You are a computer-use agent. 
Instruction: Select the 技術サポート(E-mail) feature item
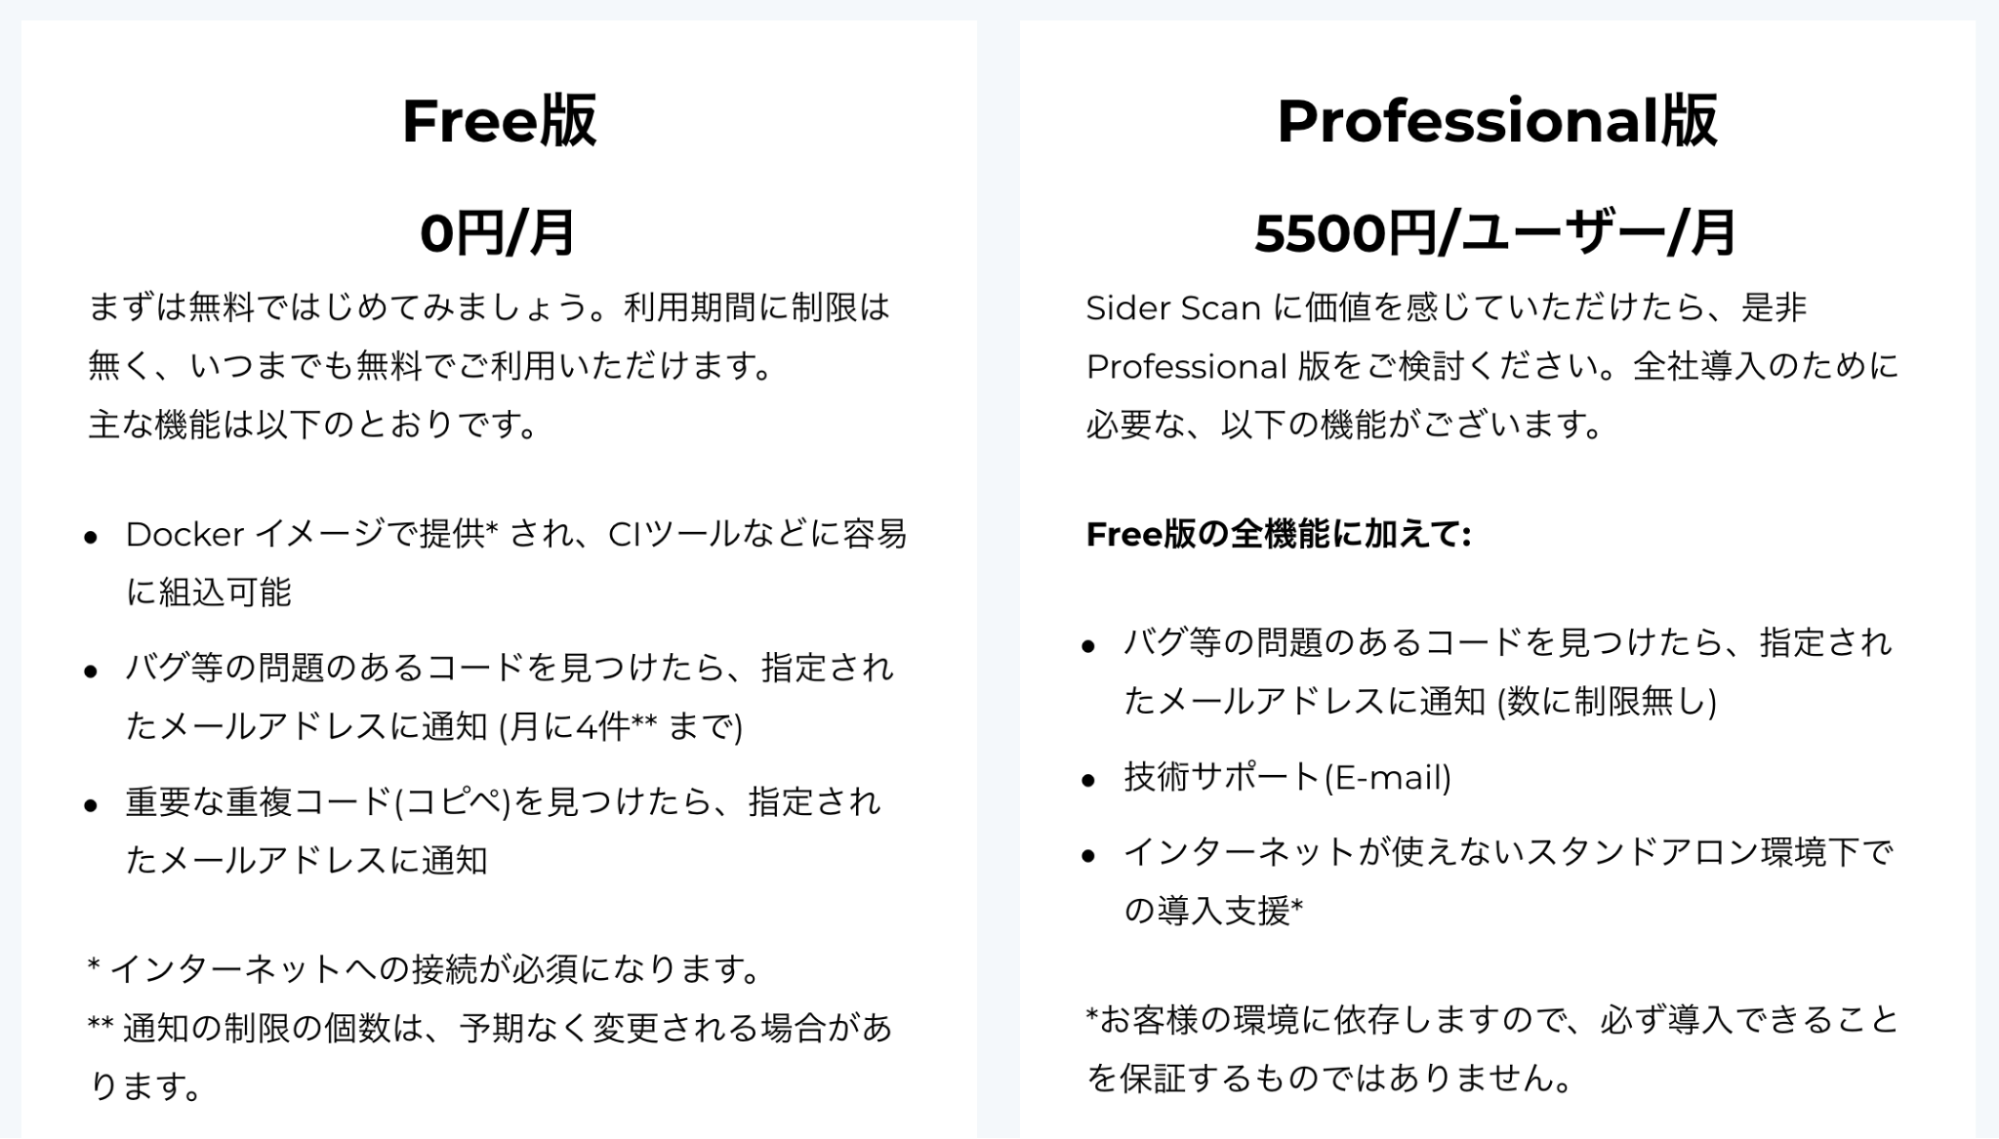point(1287,777)
